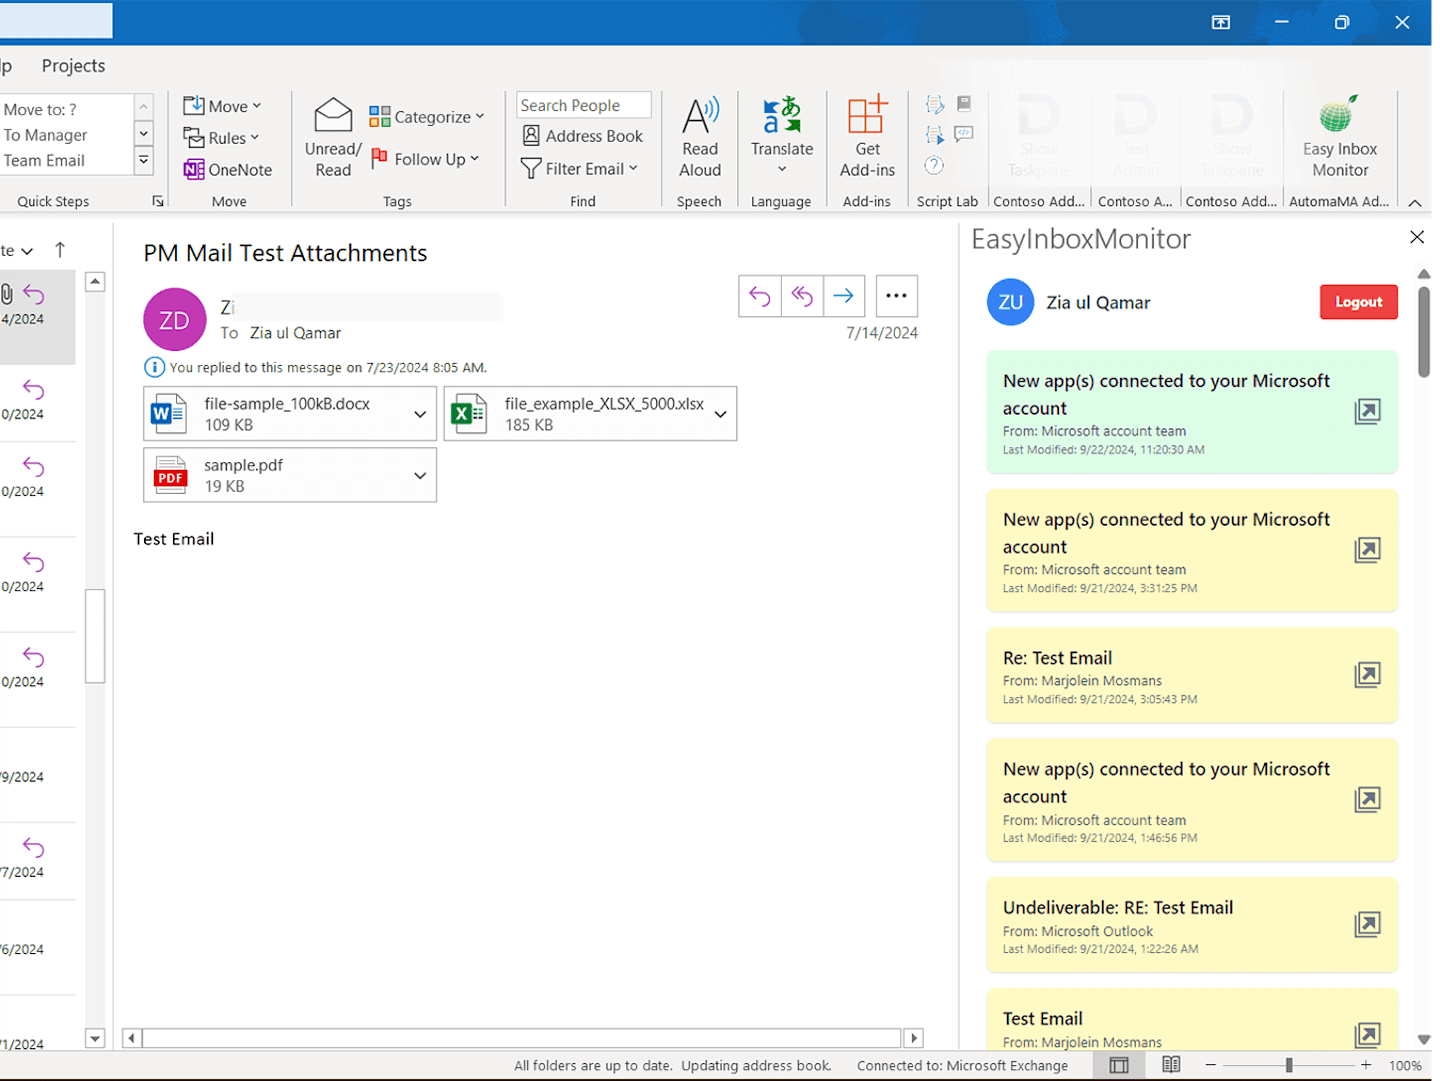Open Easy Inbox Monitor add-in
The image size is (1440, 1081).
pyautogui.click(x=1340, y=138)
